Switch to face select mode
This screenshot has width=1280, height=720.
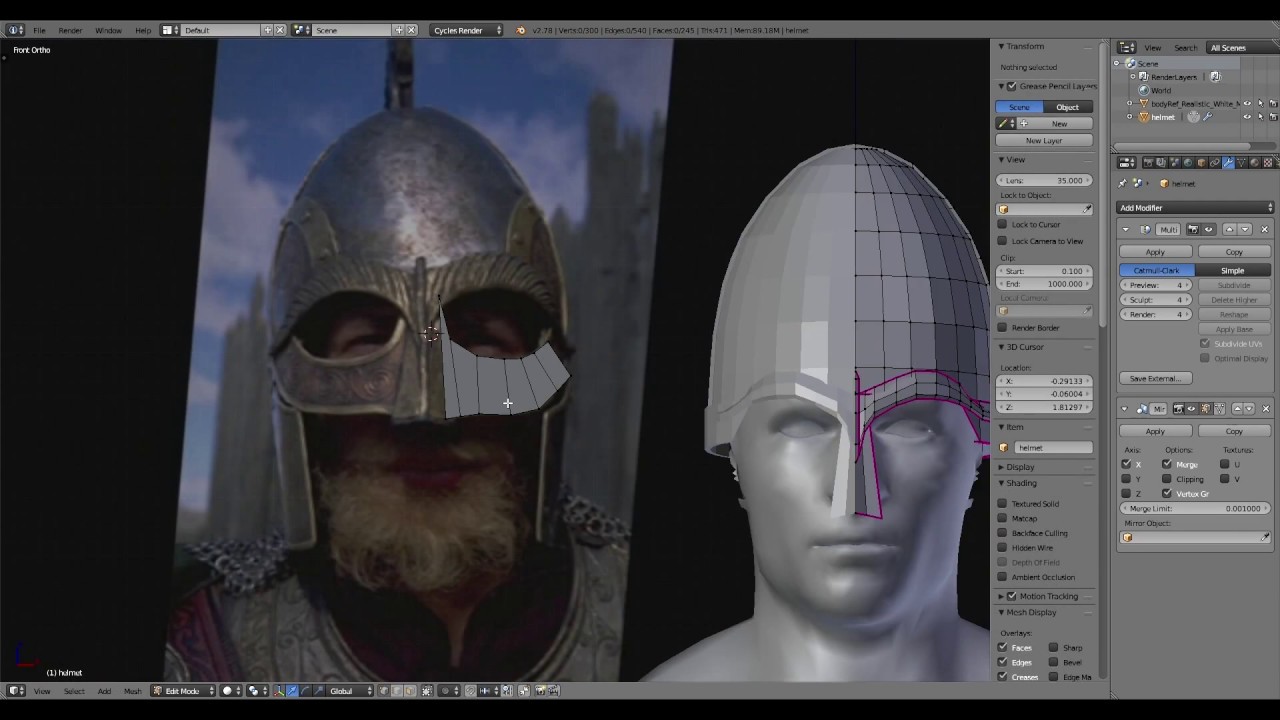[x=409, y=690]
